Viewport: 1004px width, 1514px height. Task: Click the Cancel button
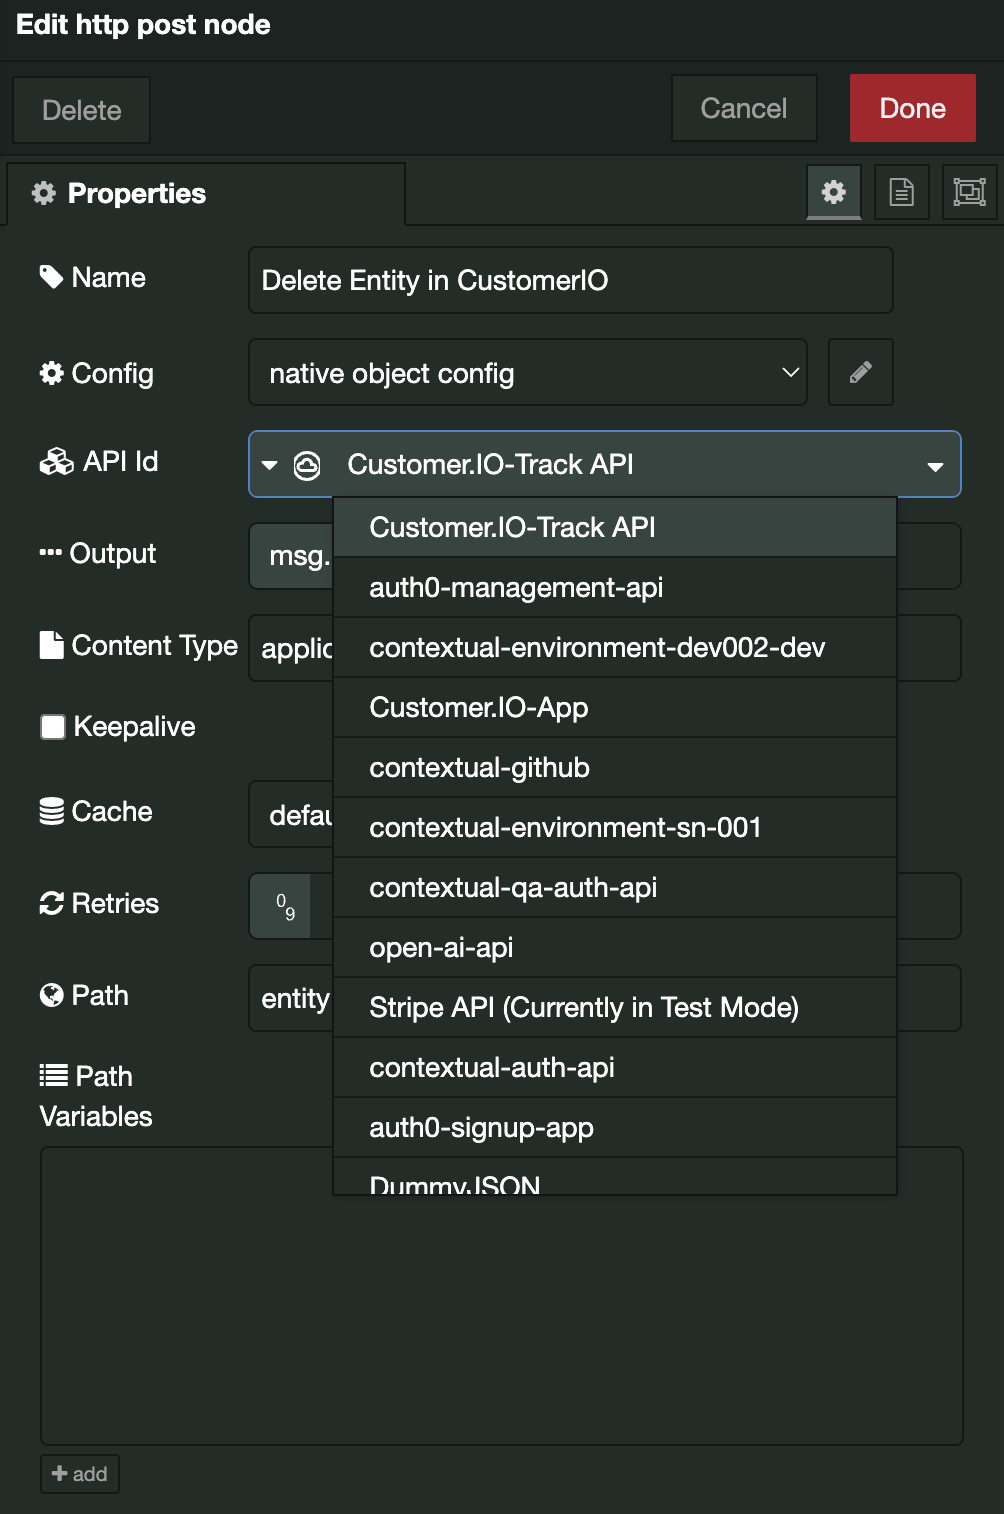coord(743,108)
